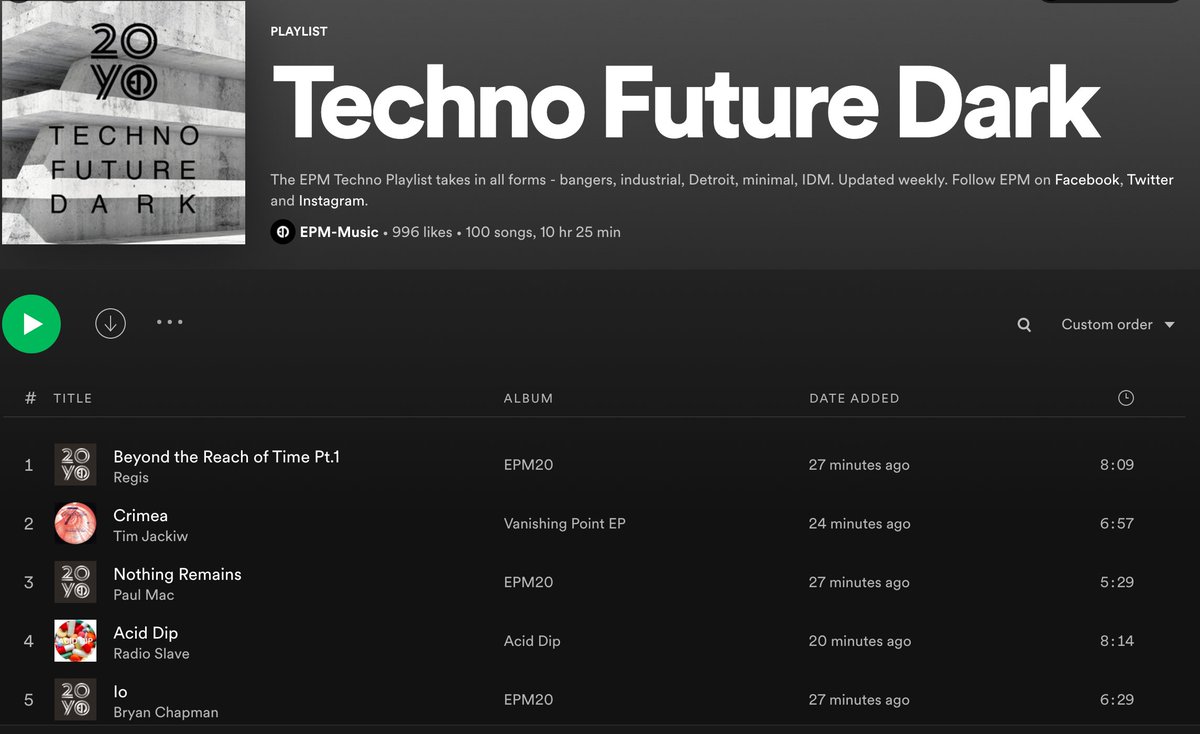Click the # column header

pyautogui.click(x=30, y=398)
